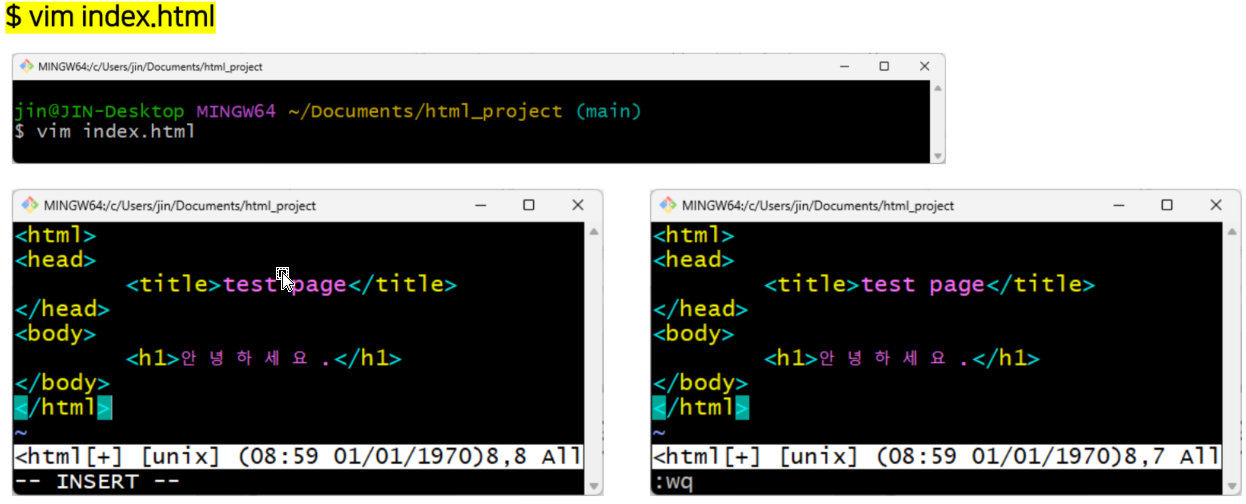
Task: Maximize the right vim window
Action: point(1167,205)
